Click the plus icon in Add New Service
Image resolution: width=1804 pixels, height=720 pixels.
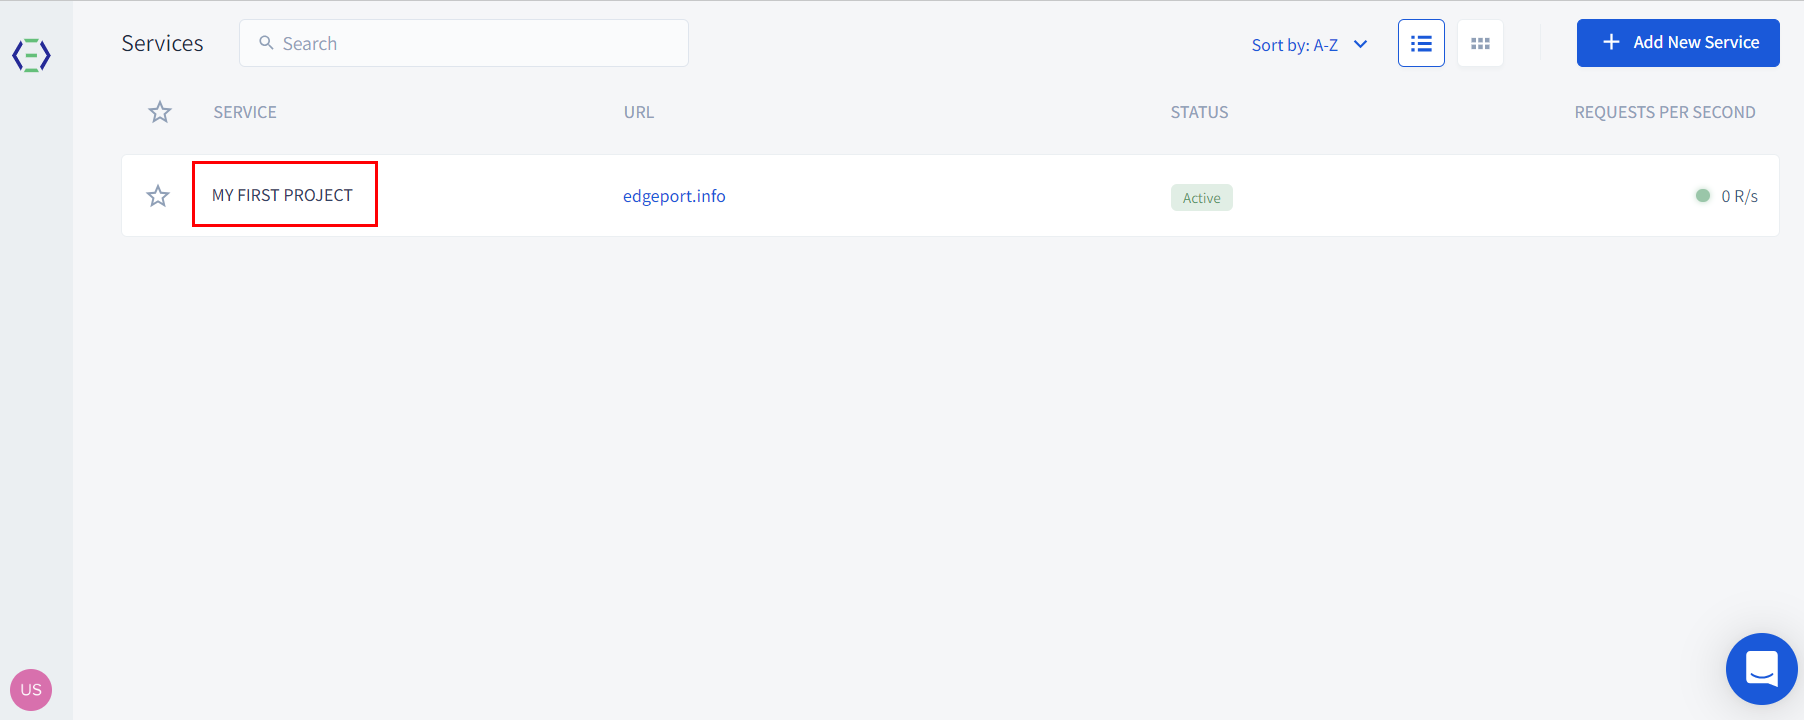[x=1611, y=42]
